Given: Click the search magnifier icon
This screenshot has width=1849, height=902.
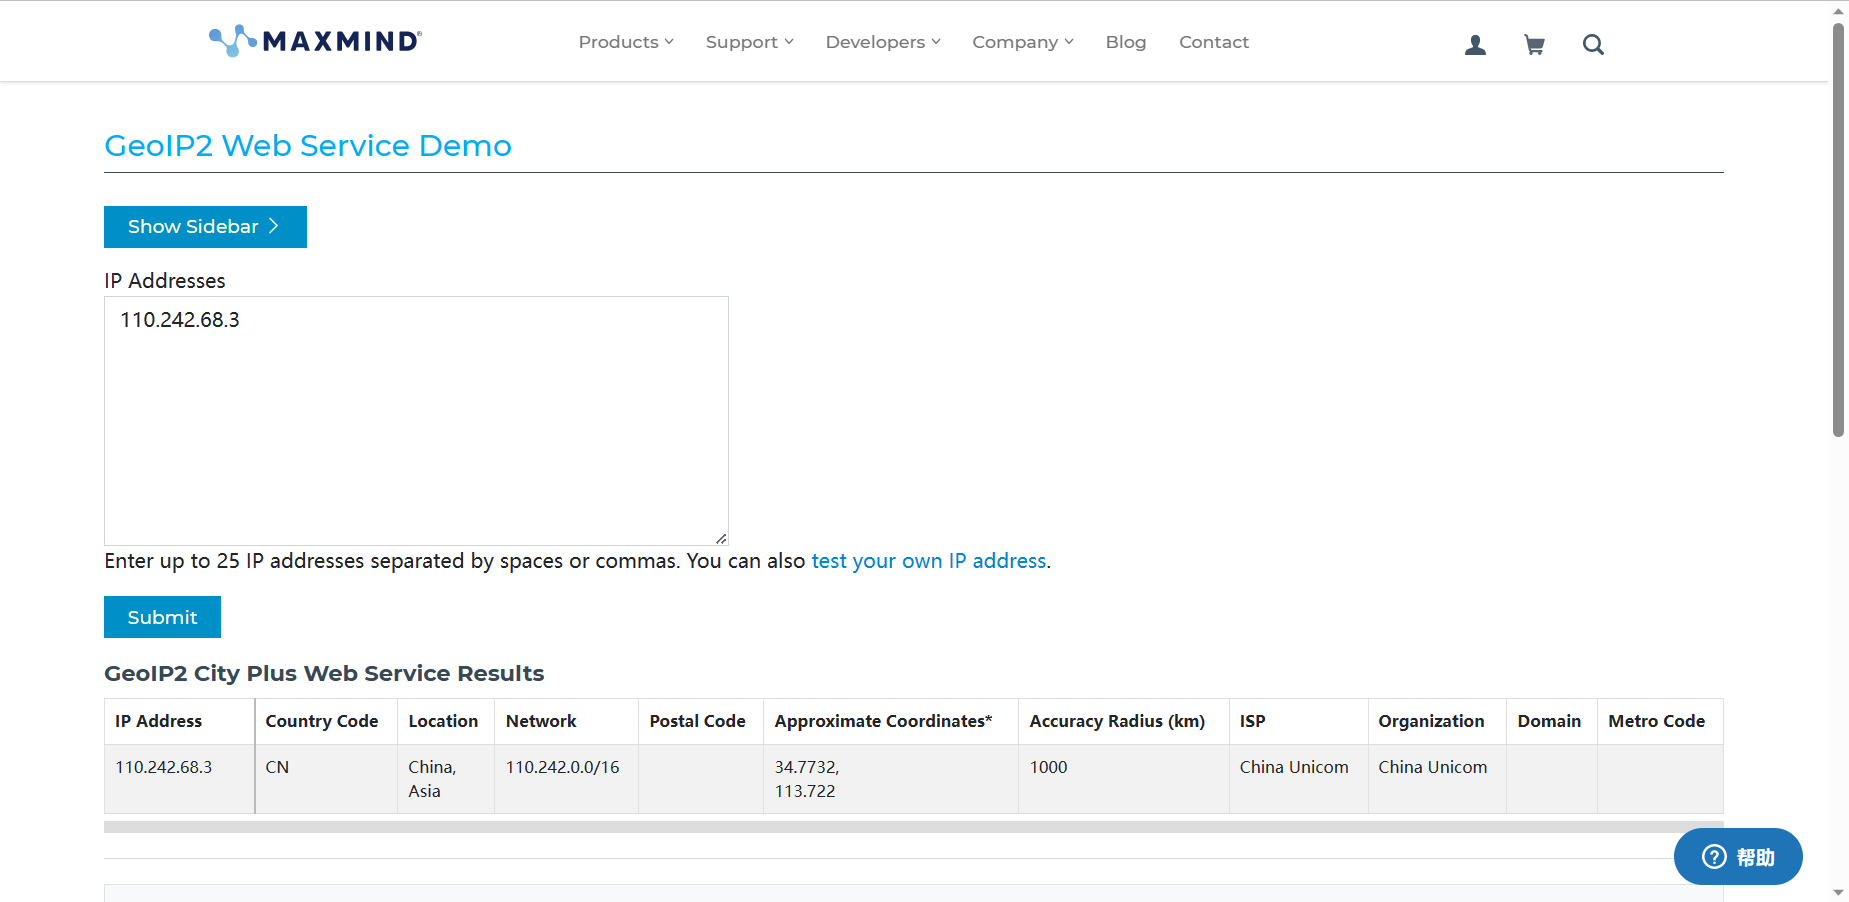Looking at the screenshot, I should pos(1593,44).
